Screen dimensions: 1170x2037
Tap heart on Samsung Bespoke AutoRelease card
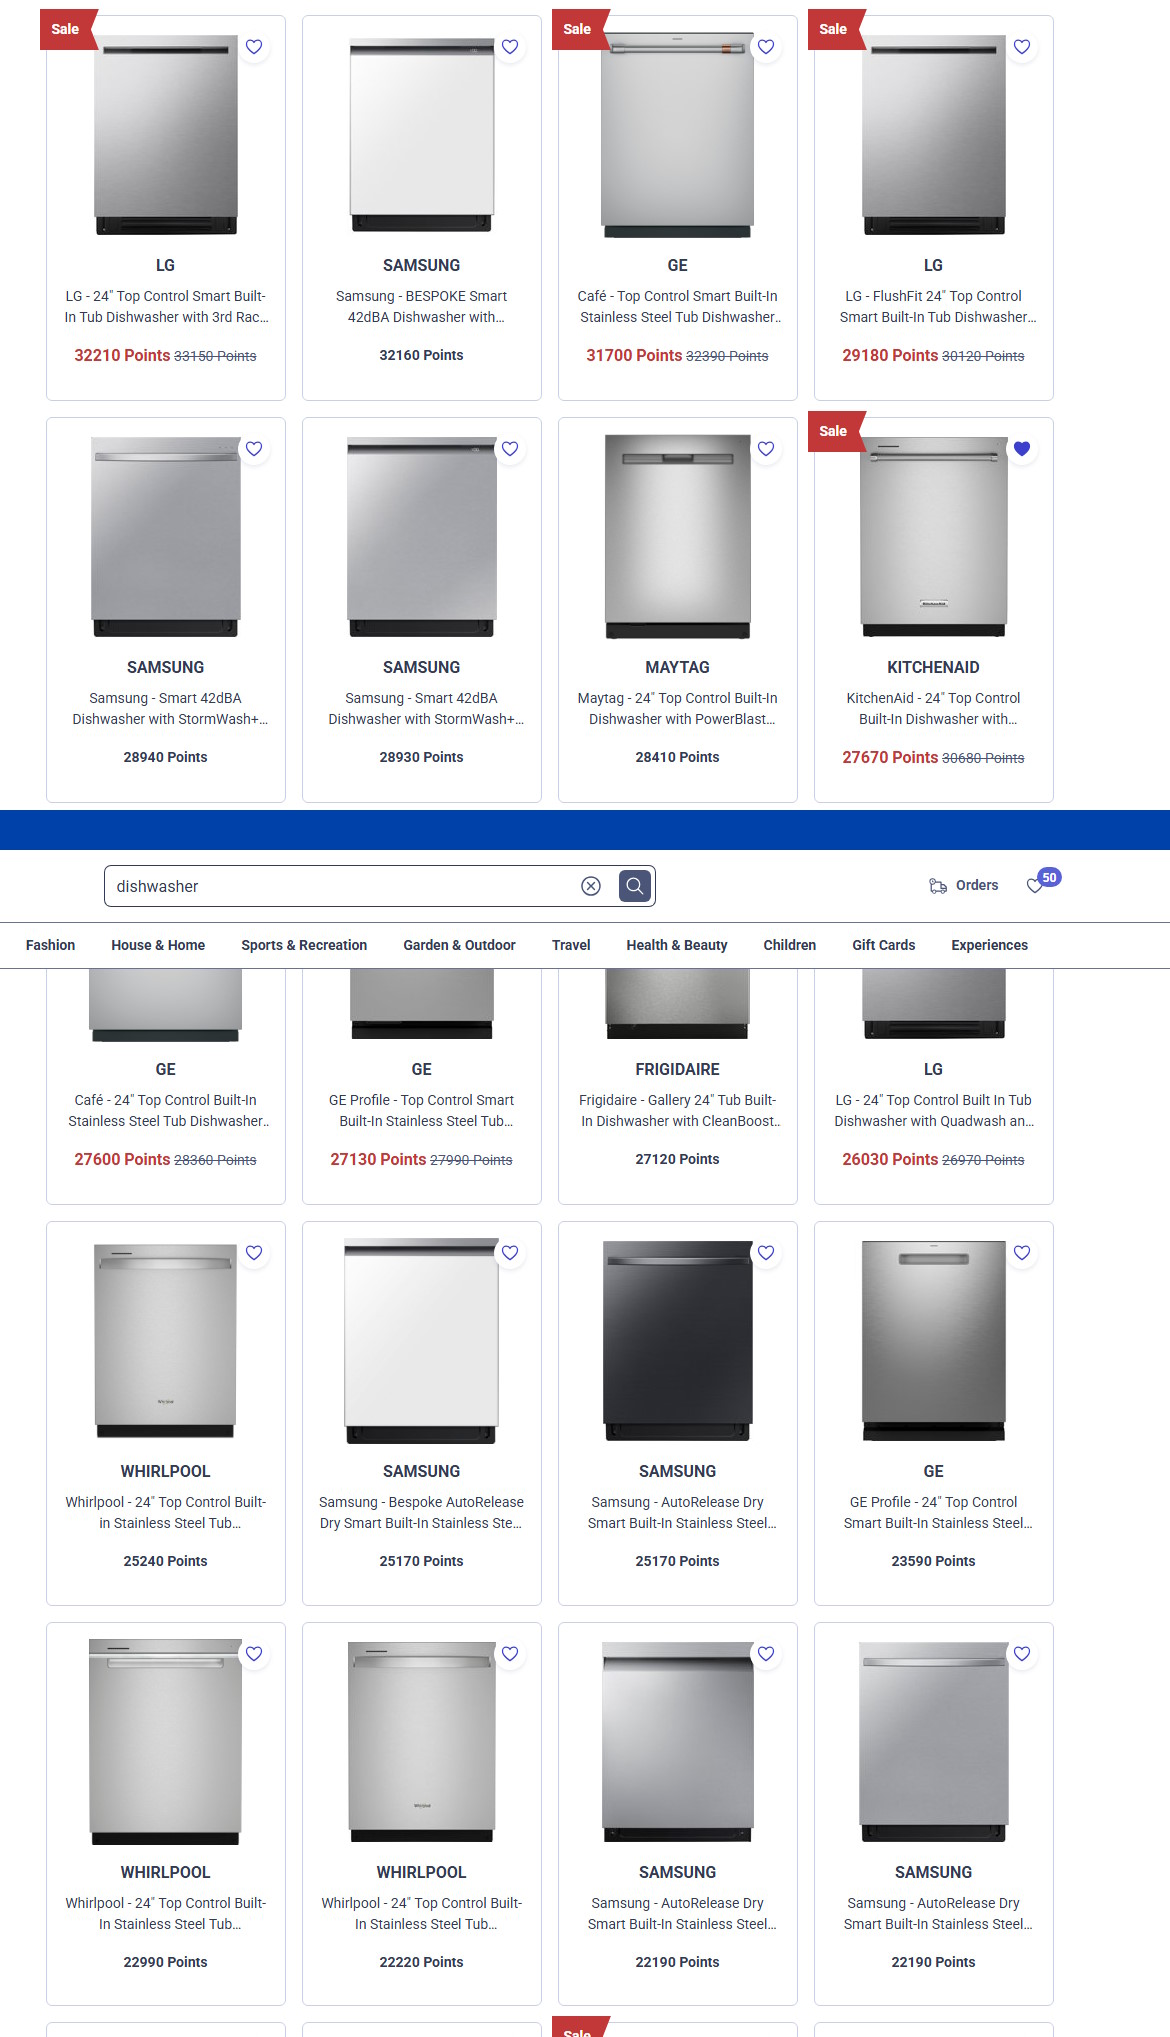[510, 1253]
